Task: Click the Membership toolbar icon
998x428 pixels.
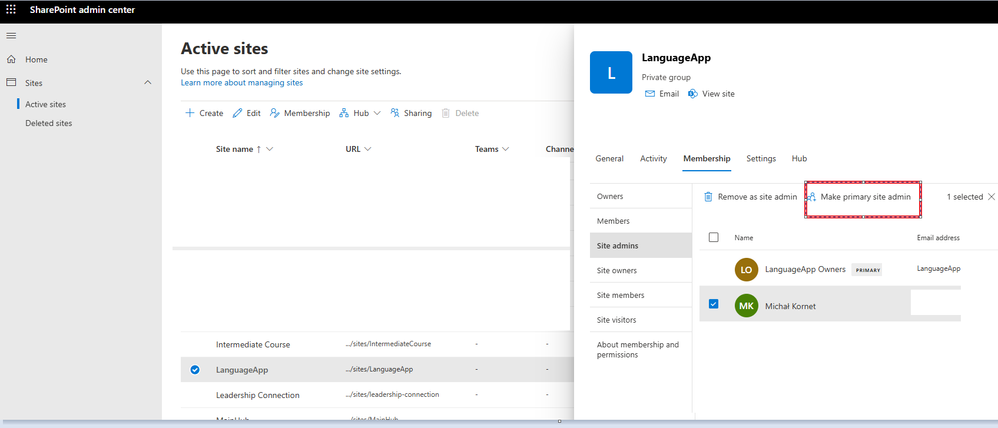Action: [275, 113]
